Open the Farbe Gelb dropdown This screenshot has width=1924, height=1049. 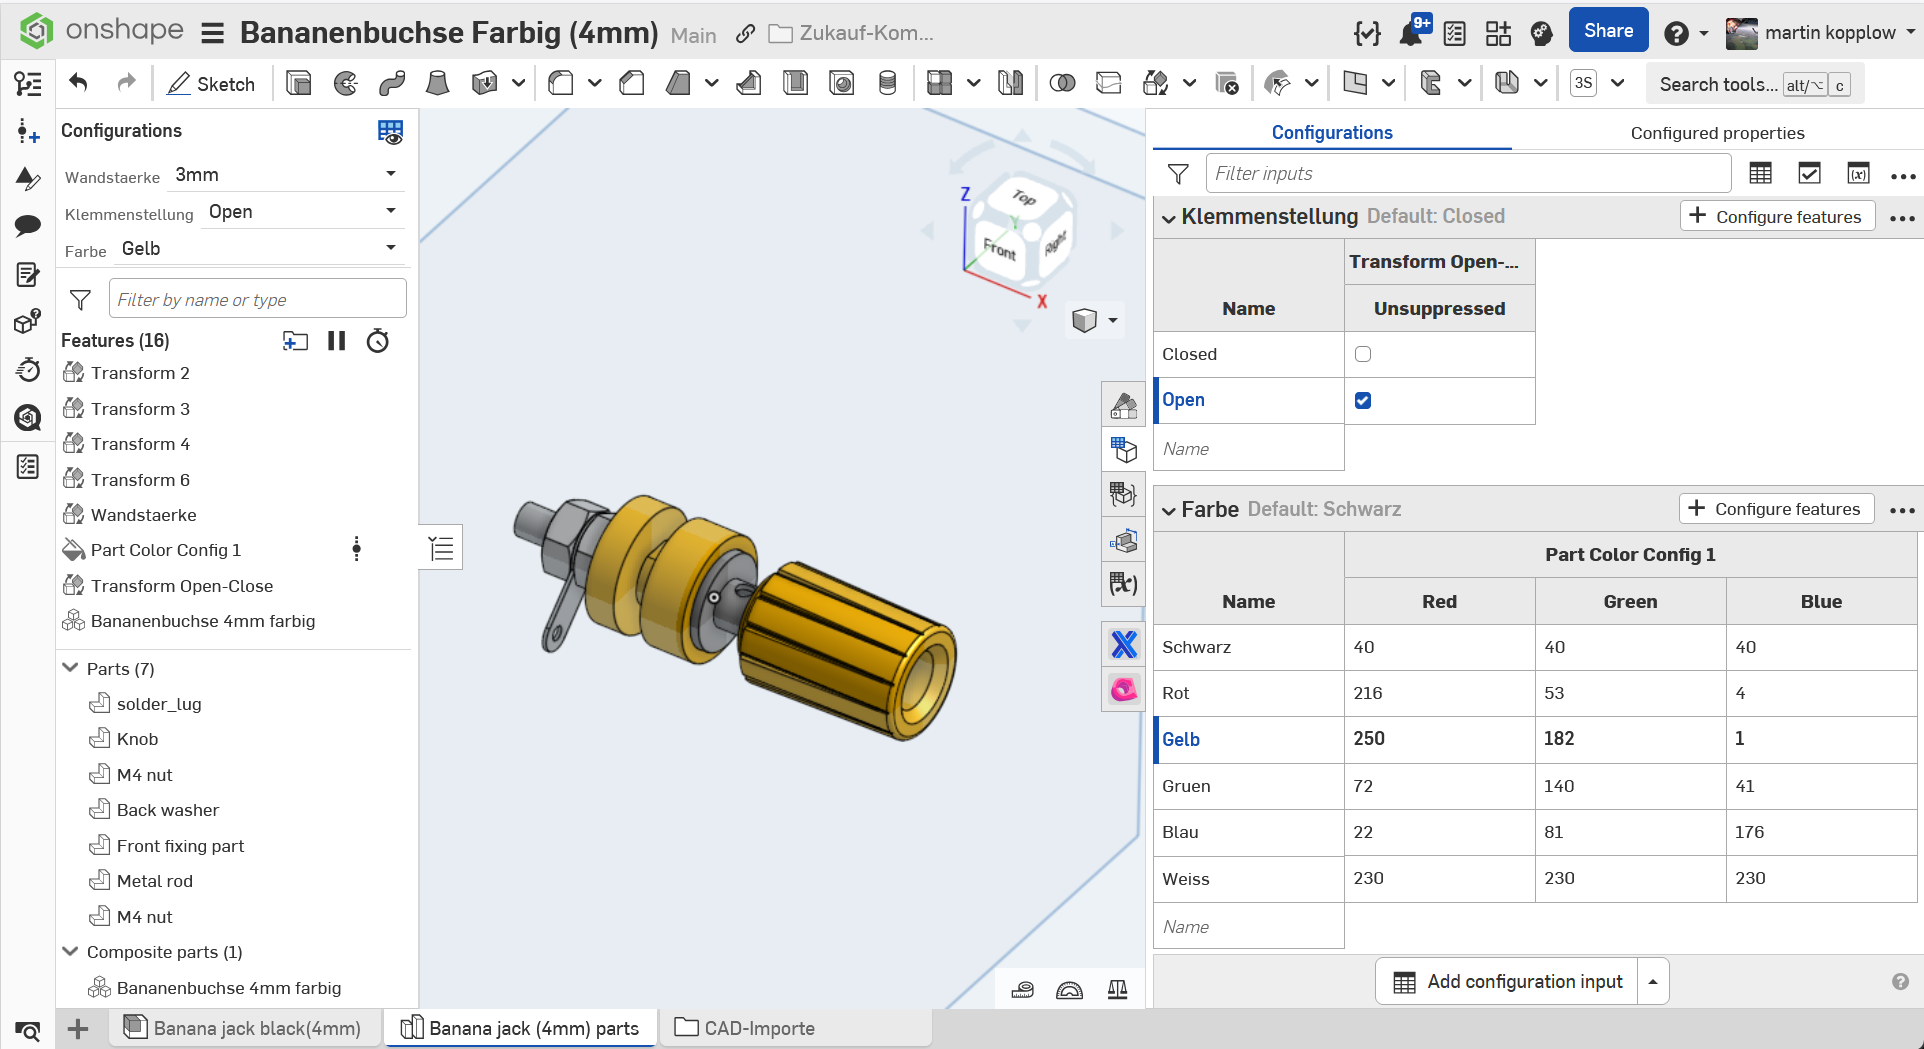coord(259,249)
